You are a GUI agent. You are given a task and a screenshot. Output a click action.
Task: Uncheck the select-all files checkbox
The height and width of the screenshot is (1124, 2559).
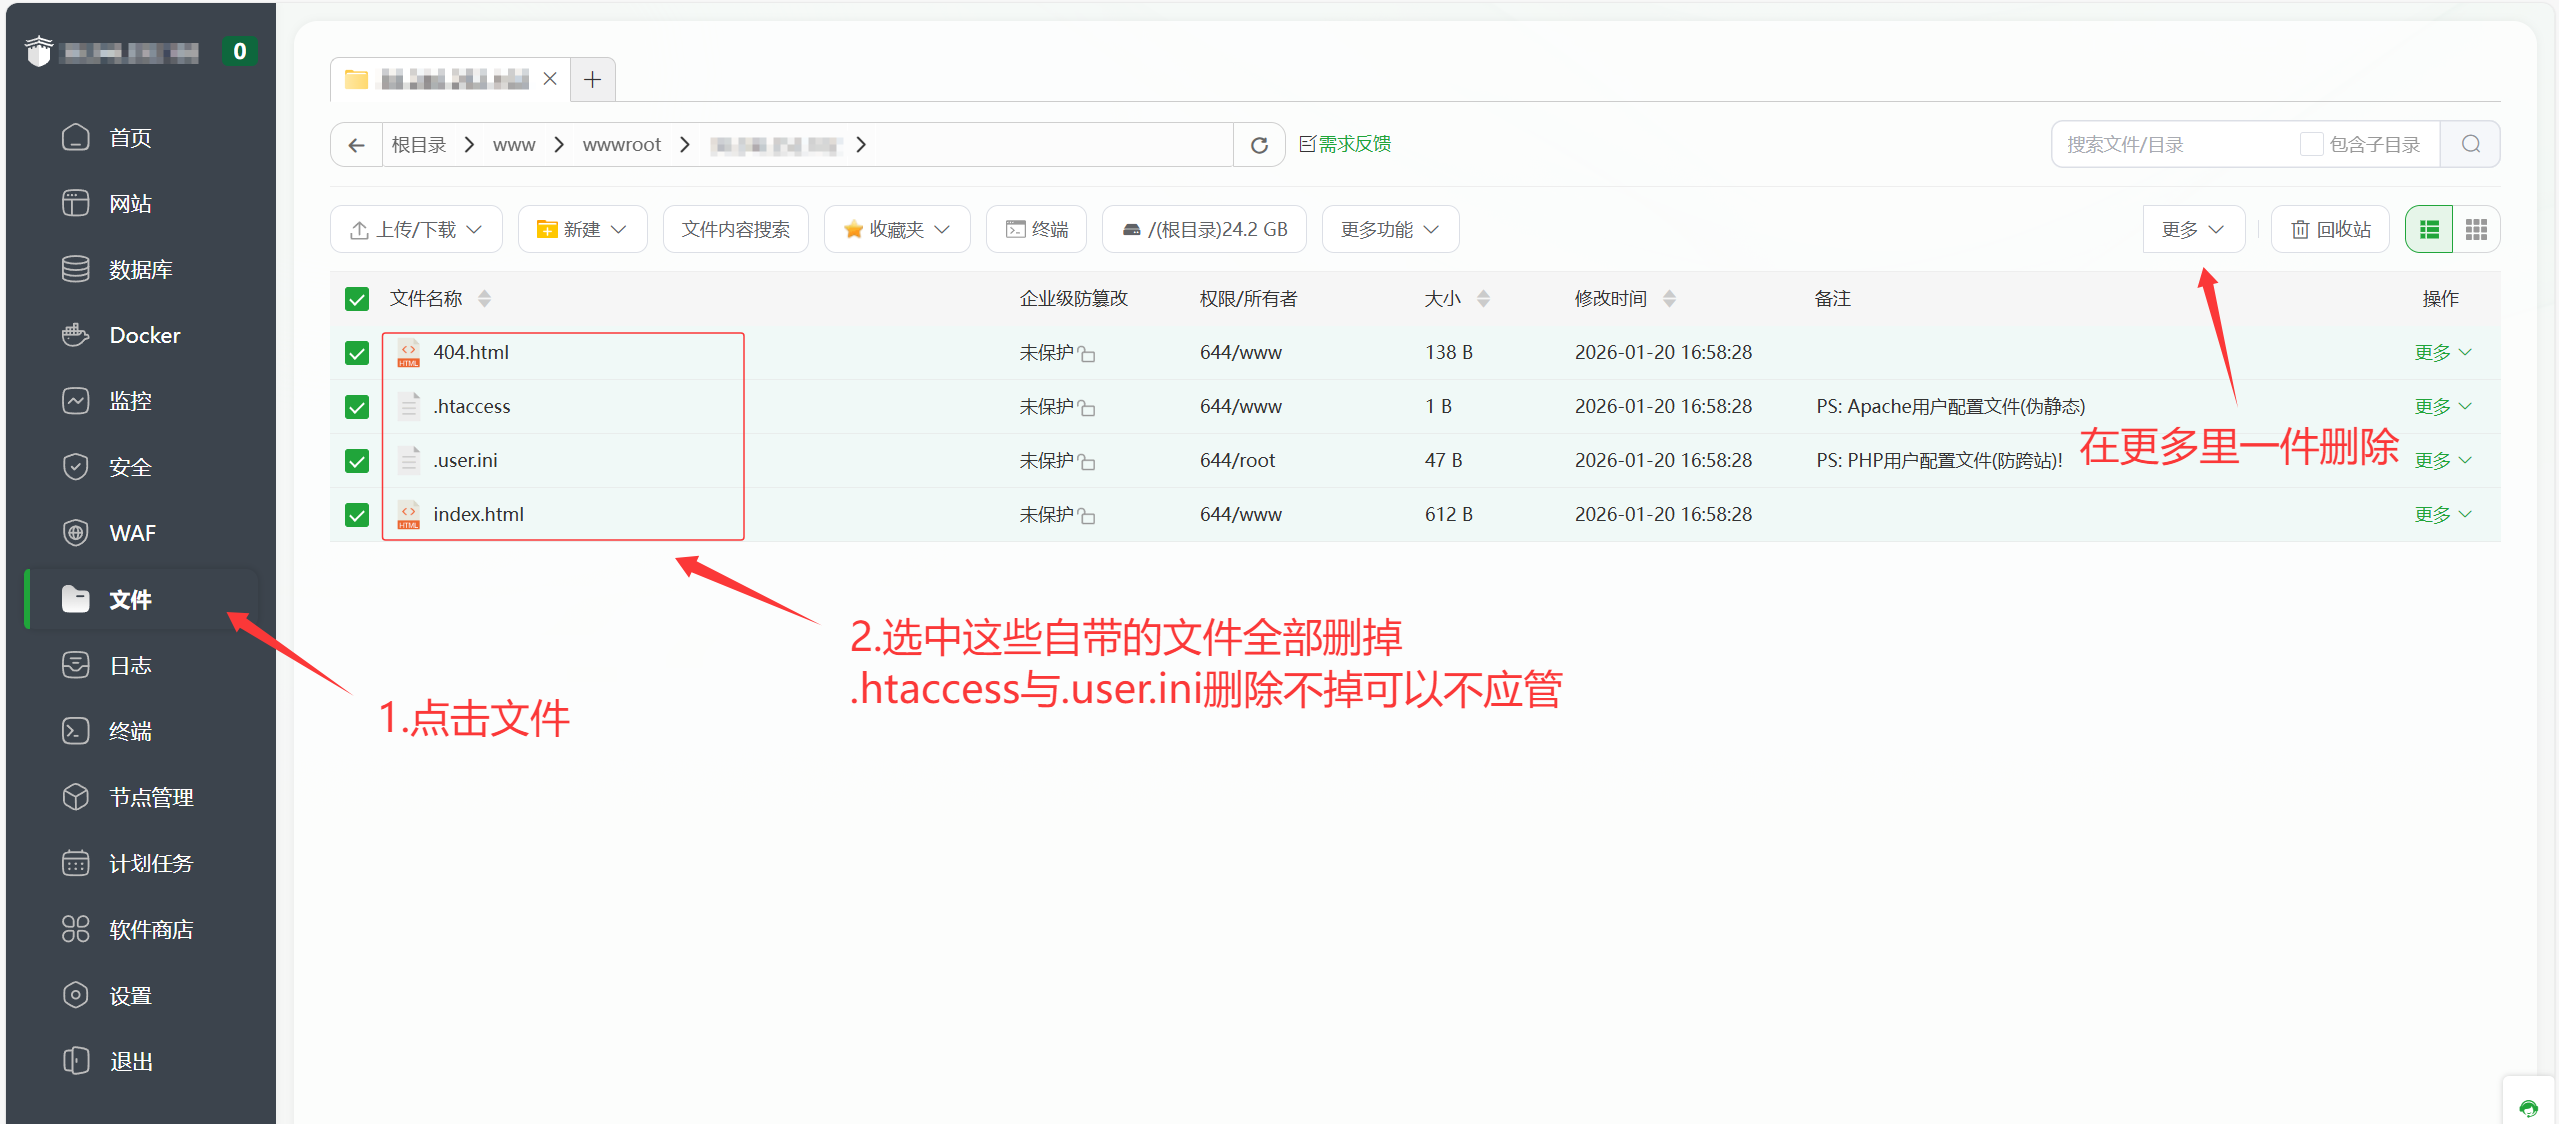coord(357,299)
